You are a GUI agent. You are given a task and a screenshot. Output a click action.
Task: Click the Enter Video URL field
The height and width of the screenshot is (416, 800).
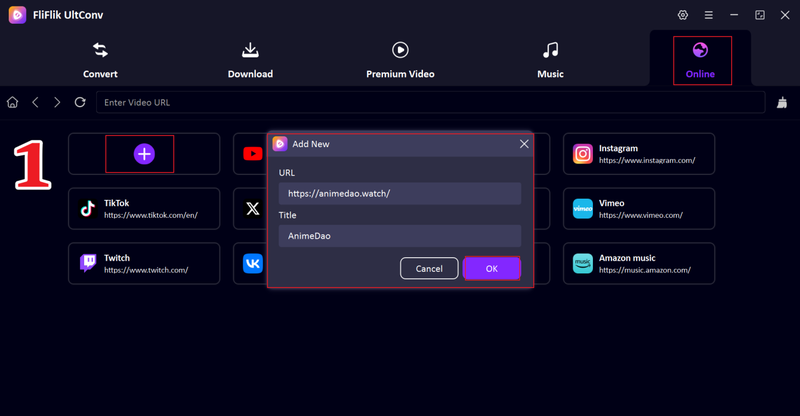pyautogui.click(x=431, y=102)
